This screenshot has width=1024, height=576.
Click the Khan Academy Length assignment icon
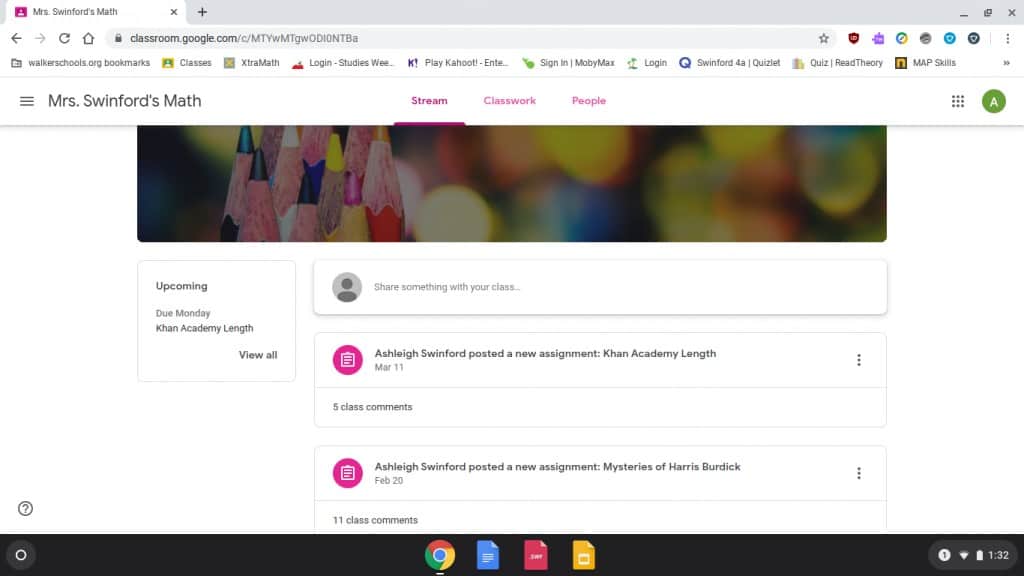[x=347, y=360]
